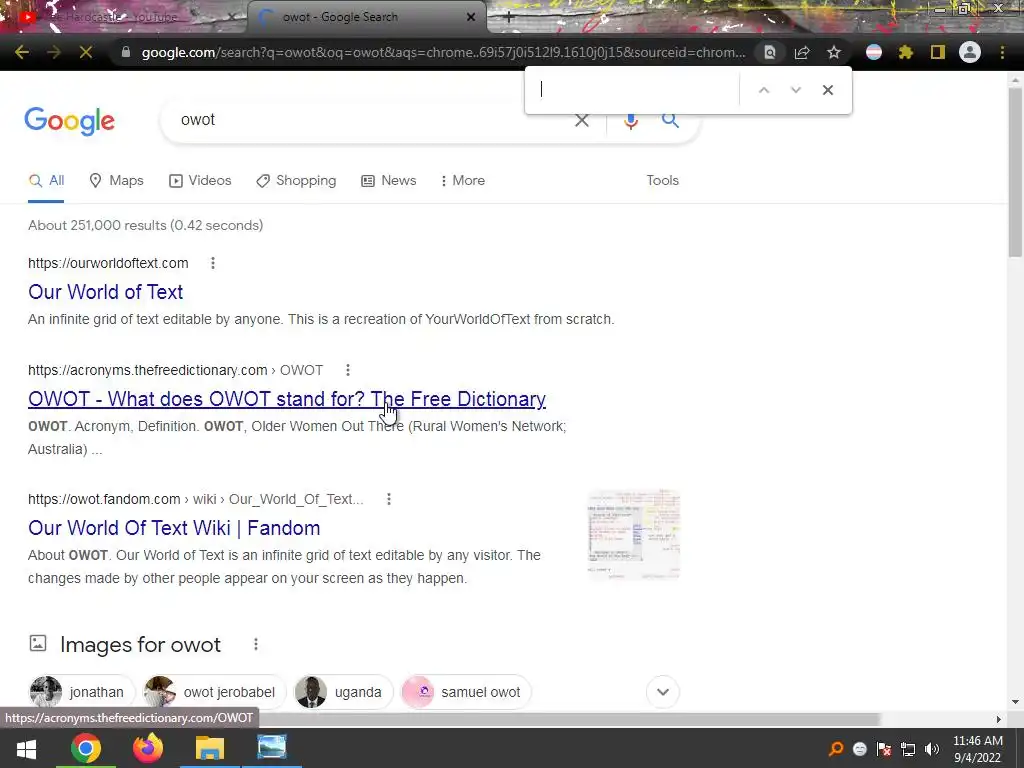Click the Fandom wiki result thumbnail
The image size is (1024, 768).
[x=633, y=534]
